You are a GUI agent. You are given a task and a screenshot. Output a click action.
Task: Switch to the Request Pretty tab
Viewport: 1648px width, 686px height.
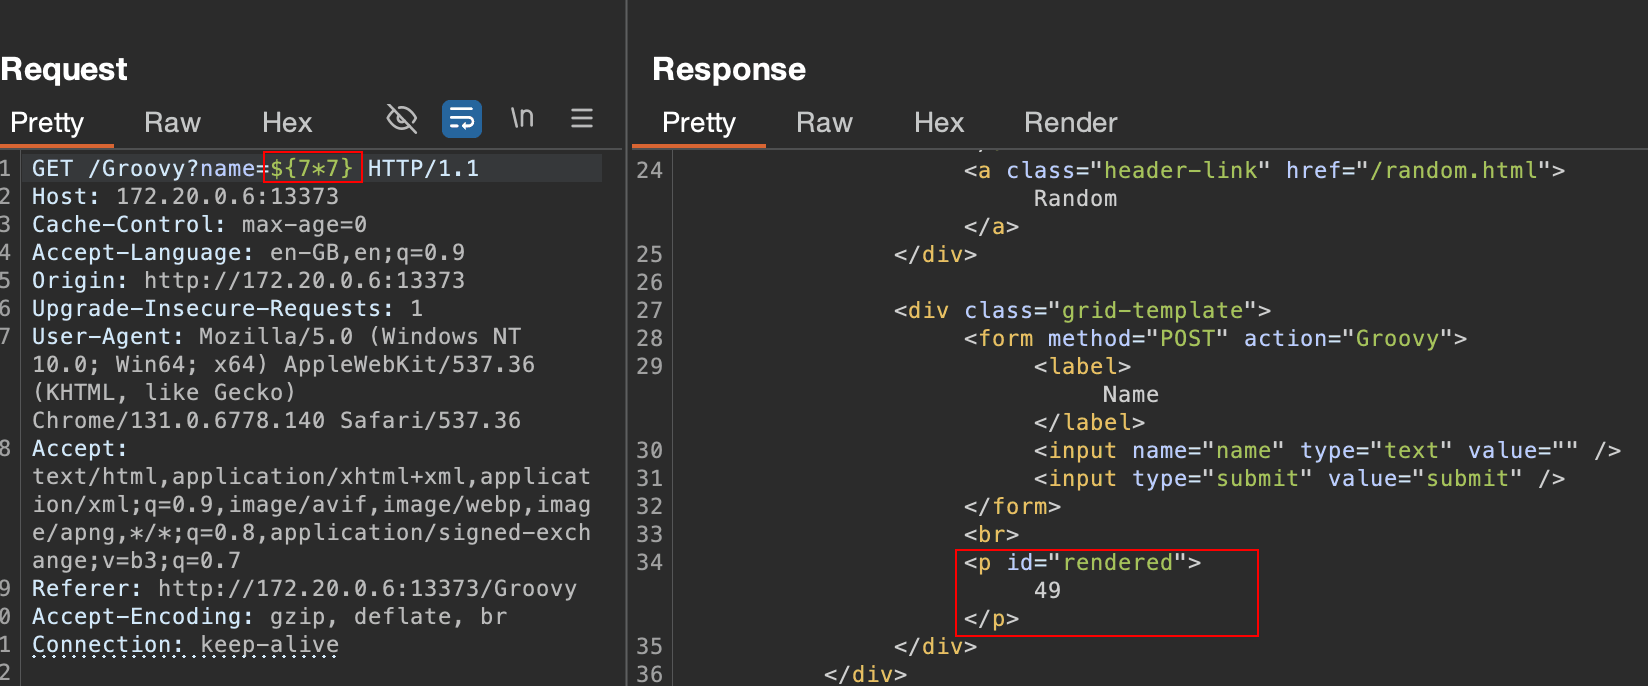[47, 123]
